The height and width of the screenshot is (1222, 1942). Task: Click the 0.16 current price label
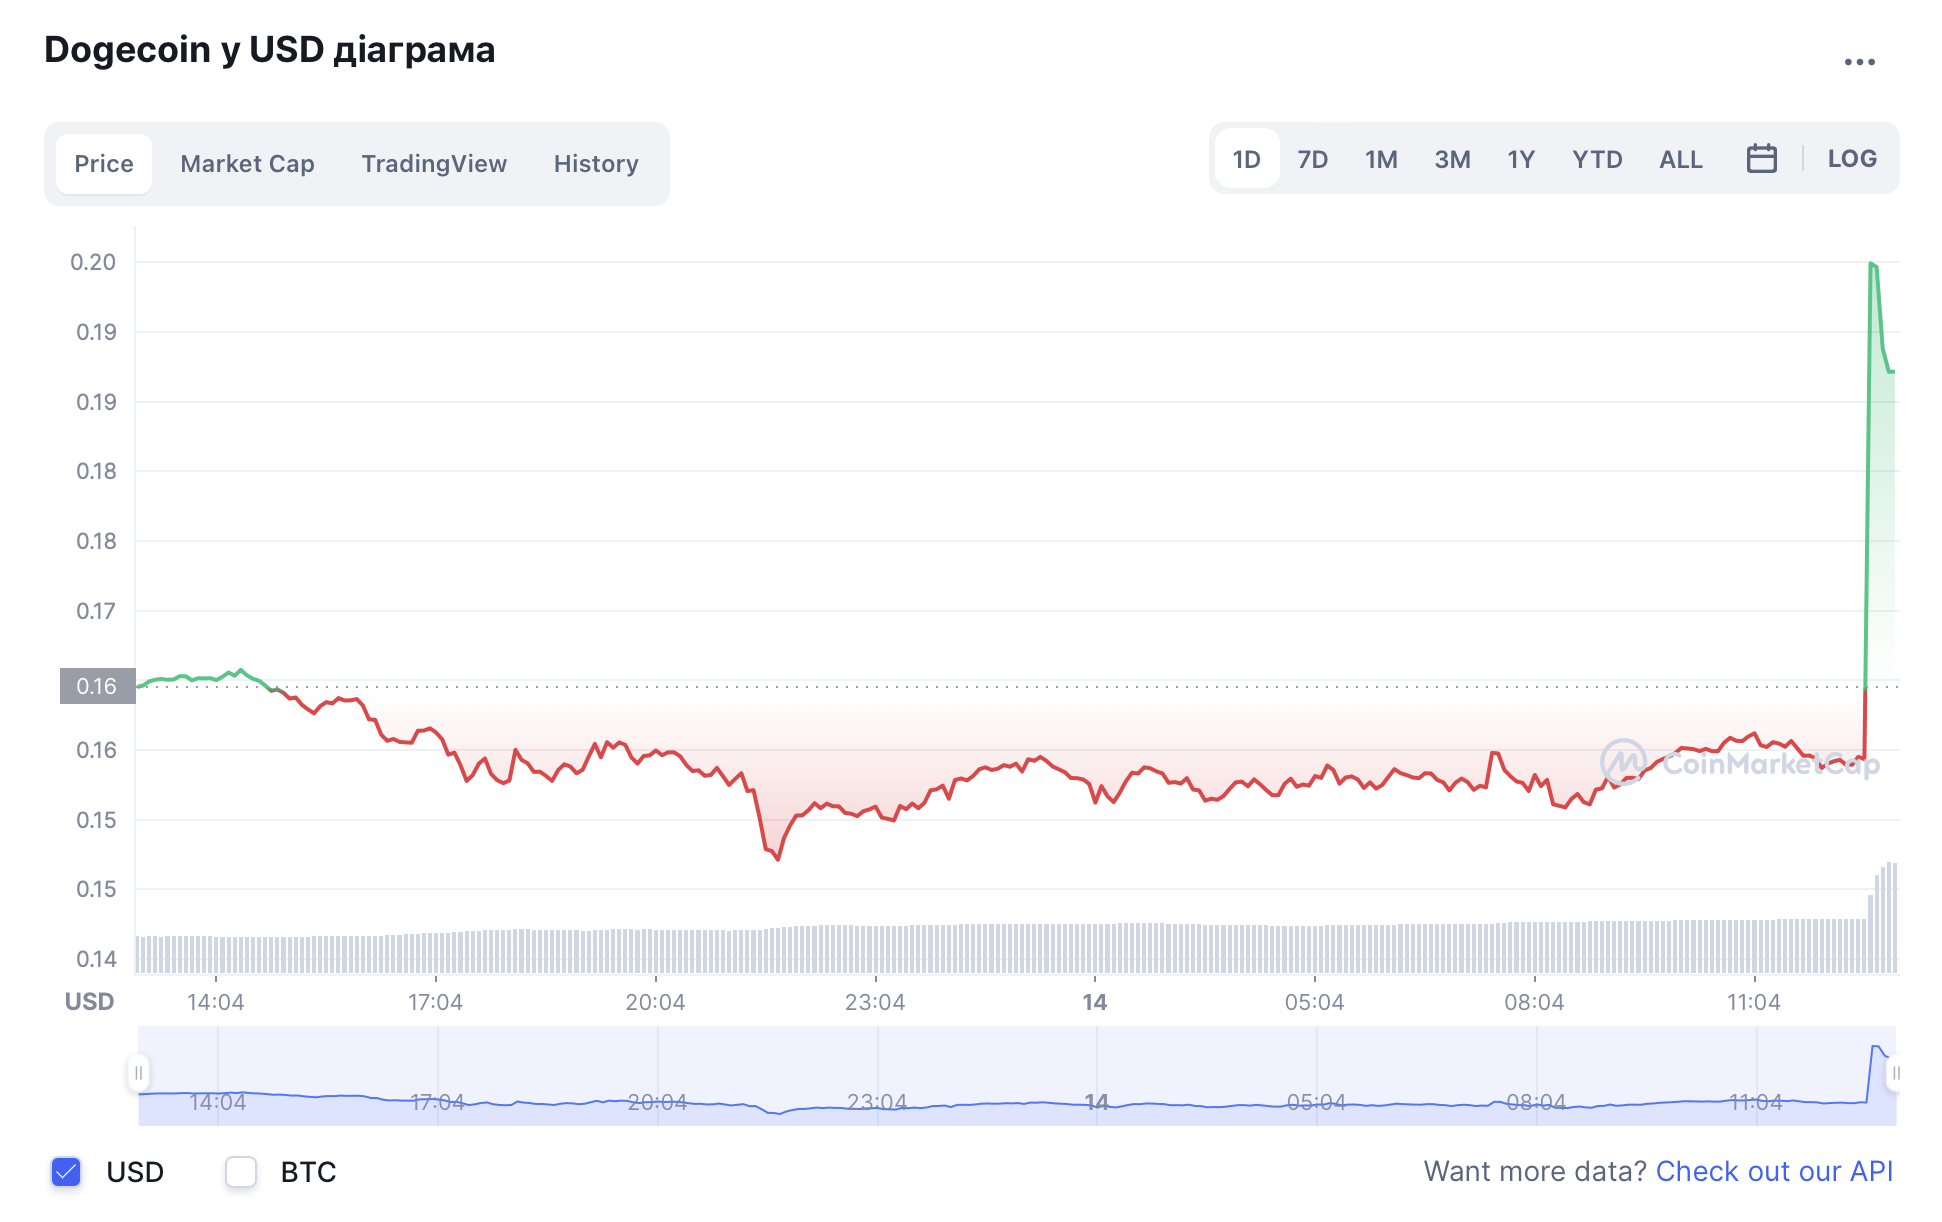[97, 686]
